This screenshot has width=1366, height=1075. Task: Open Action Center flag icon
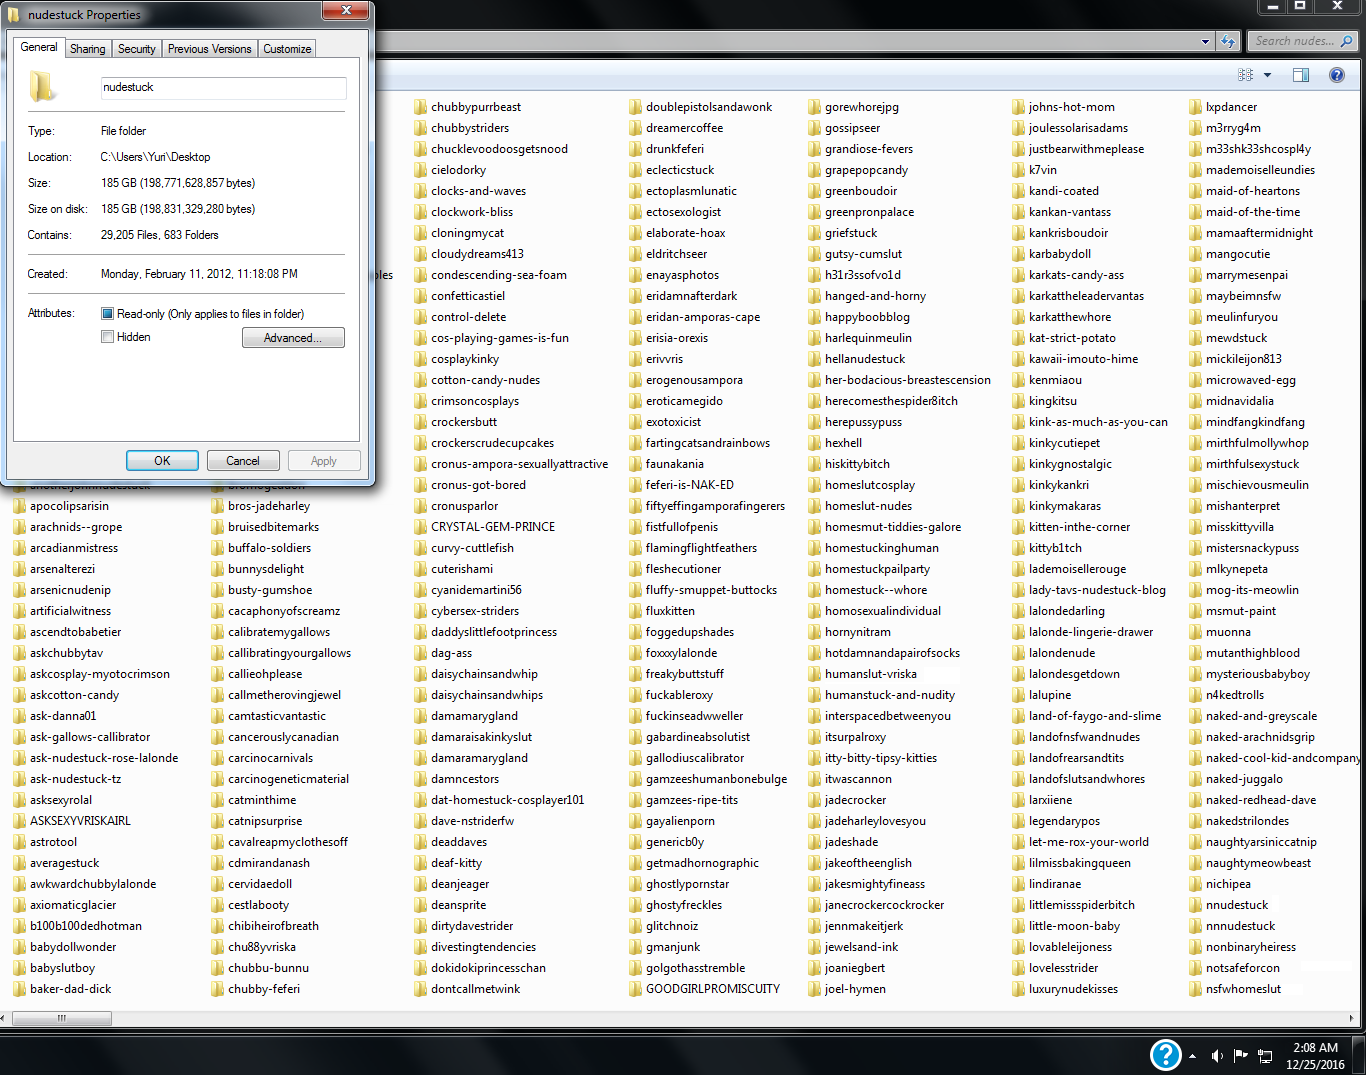click(1241, 1055)
